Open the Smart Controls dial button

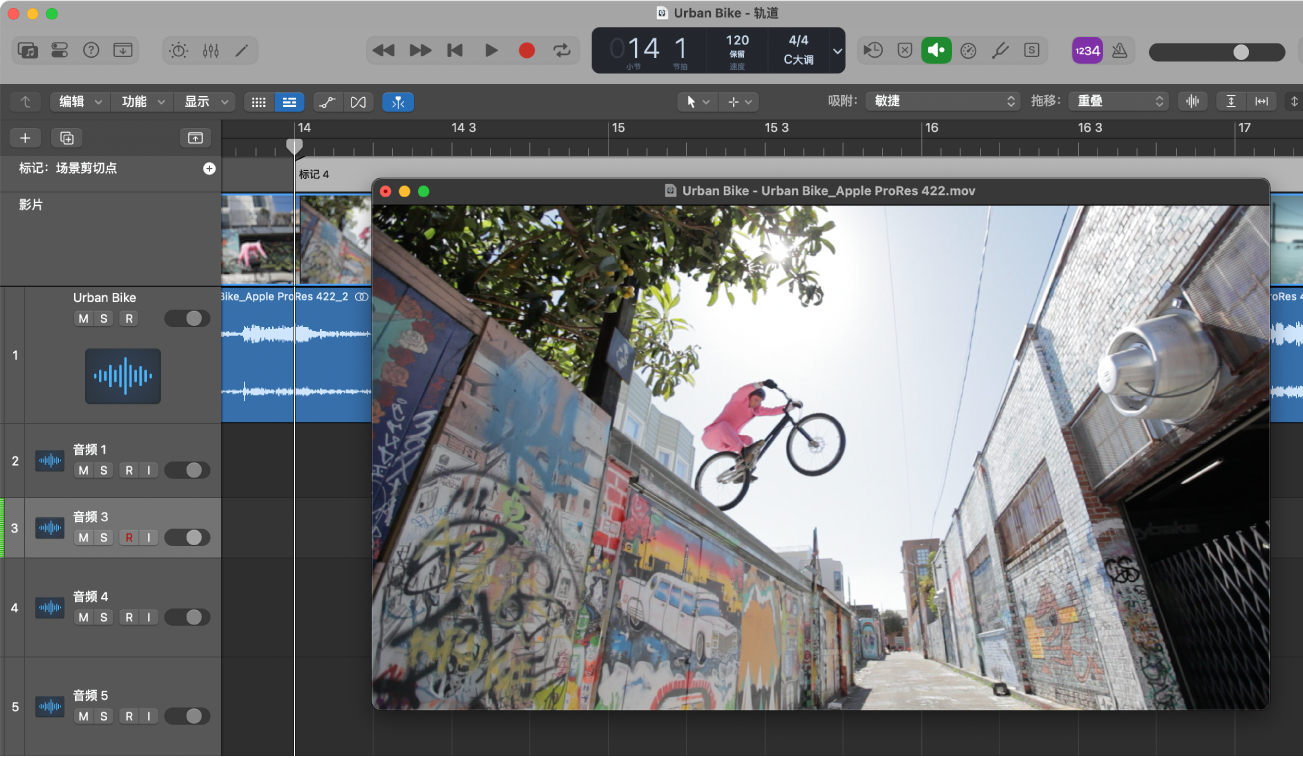tap(178, 50)
